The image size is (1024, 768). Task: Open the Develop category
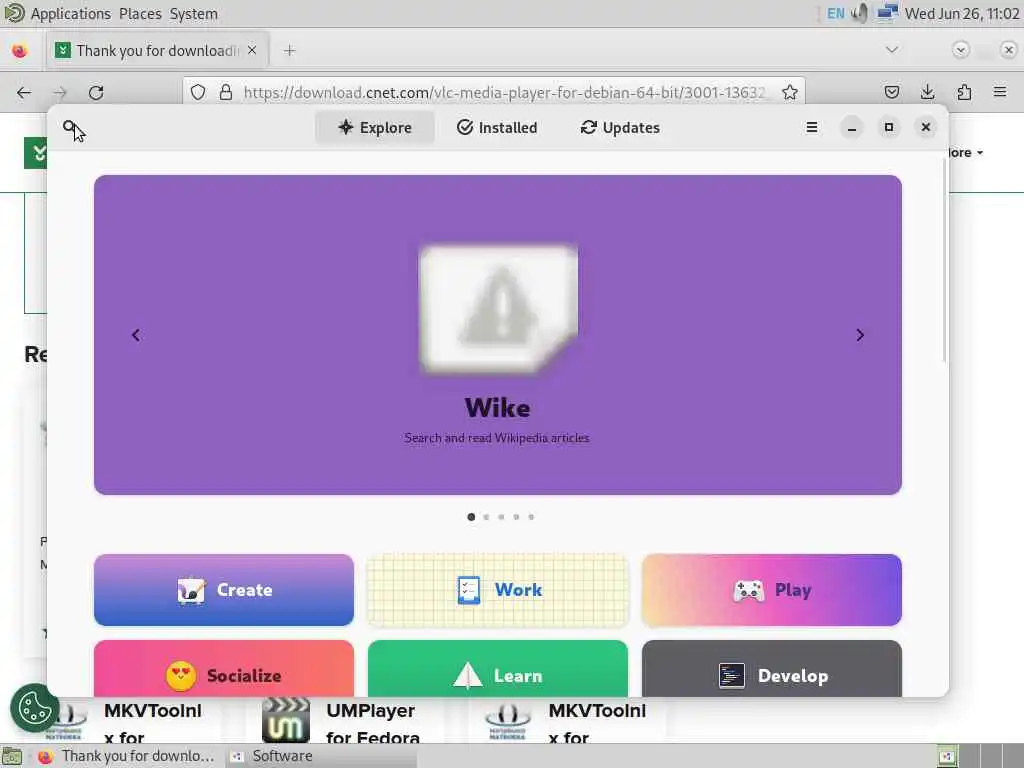click(772, 669)
